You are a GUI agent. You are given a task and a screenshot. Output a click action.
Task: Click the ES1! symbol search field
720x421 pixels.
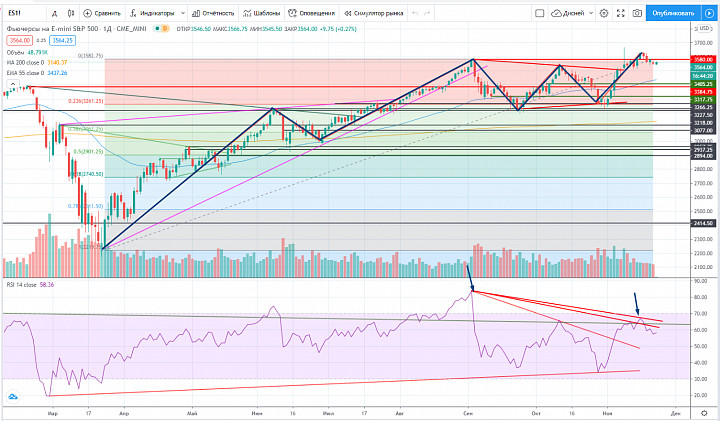[x=24, y=13]
